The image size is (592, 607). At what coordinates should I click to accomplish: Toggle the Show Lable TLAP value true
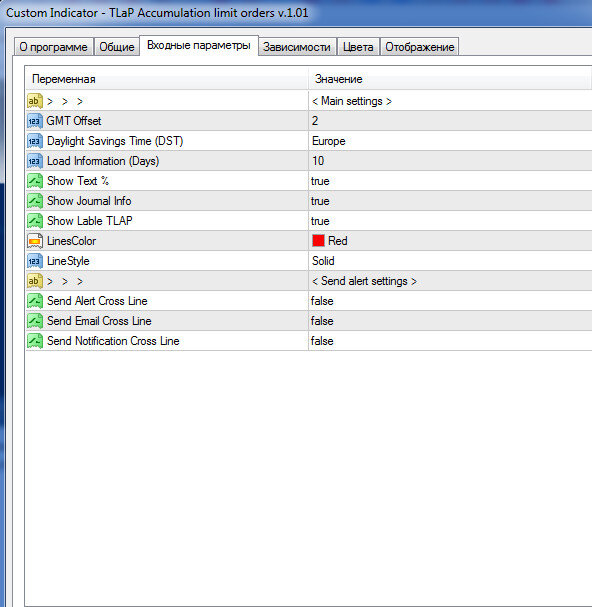(320, 221)
